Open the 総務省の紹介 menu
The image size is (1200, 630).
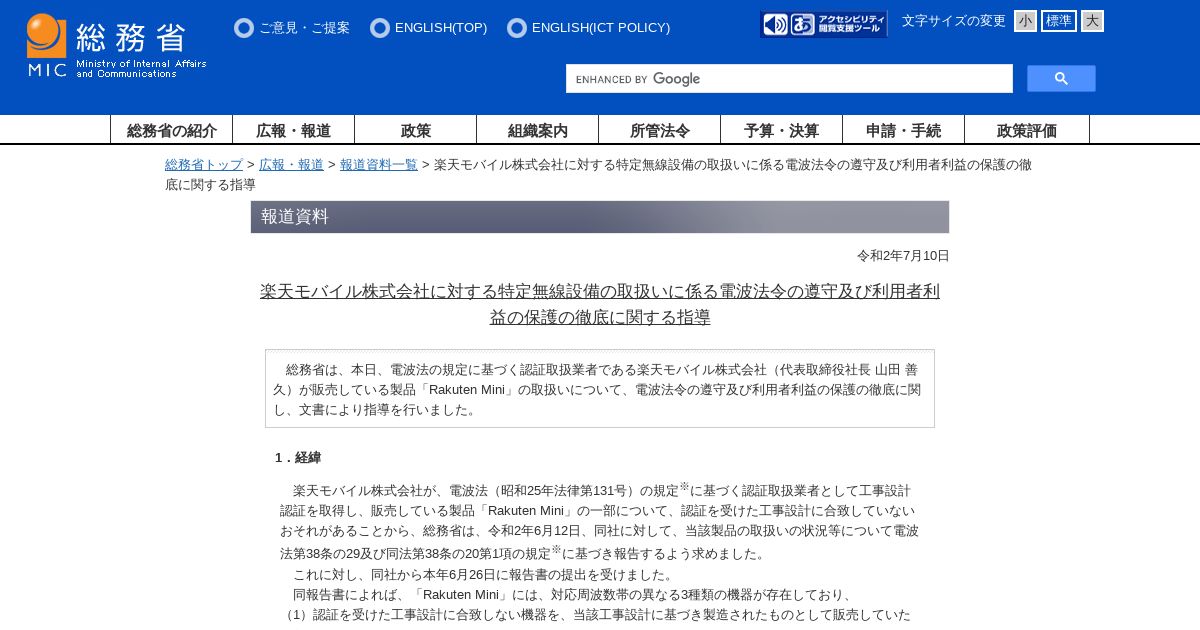172,130
